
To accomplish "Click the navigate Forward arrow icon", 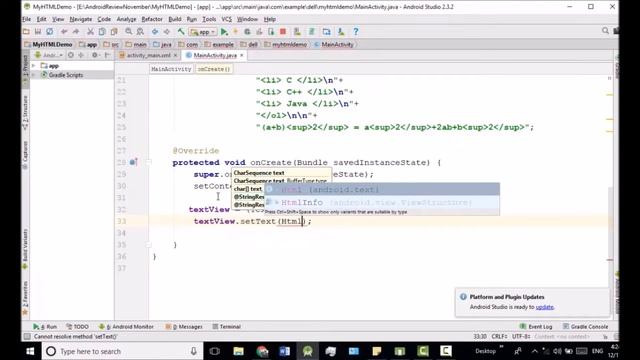I will click(x=167, y=31).
